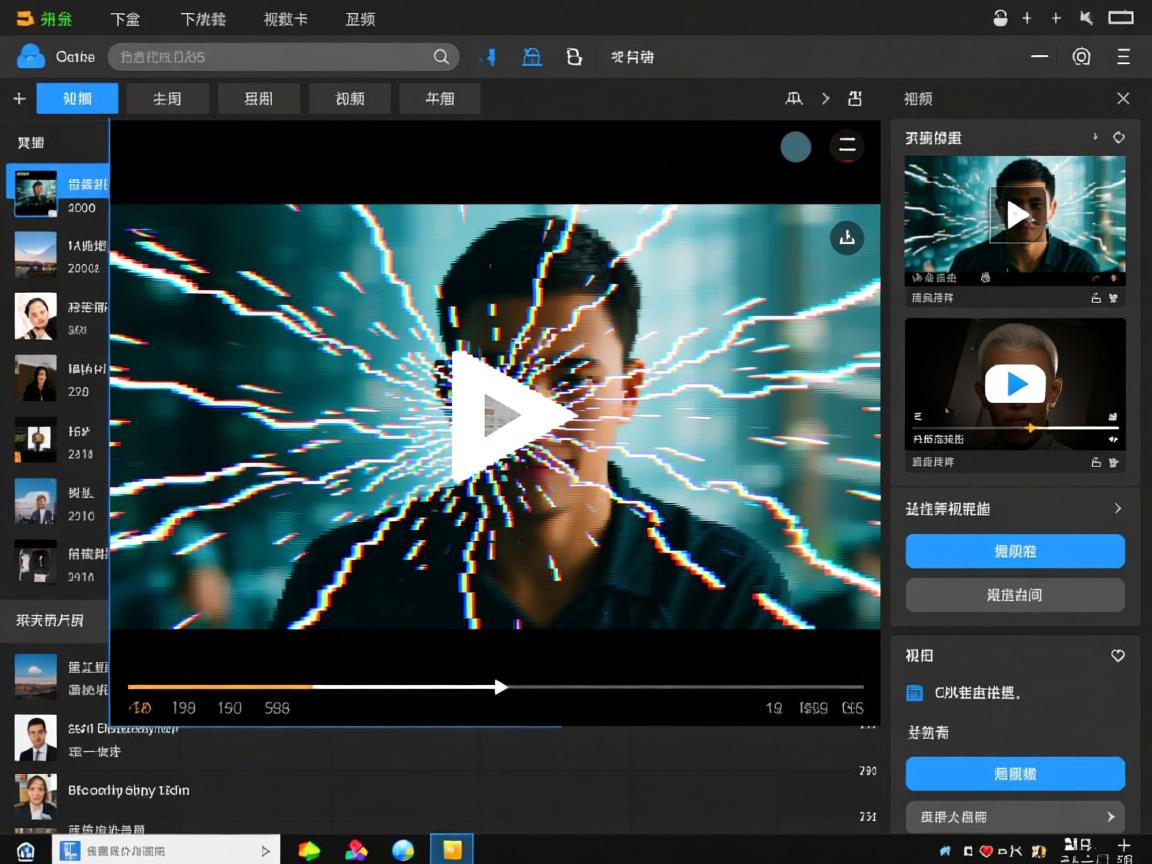Switch to the second browser tab

tap(168, 98)
